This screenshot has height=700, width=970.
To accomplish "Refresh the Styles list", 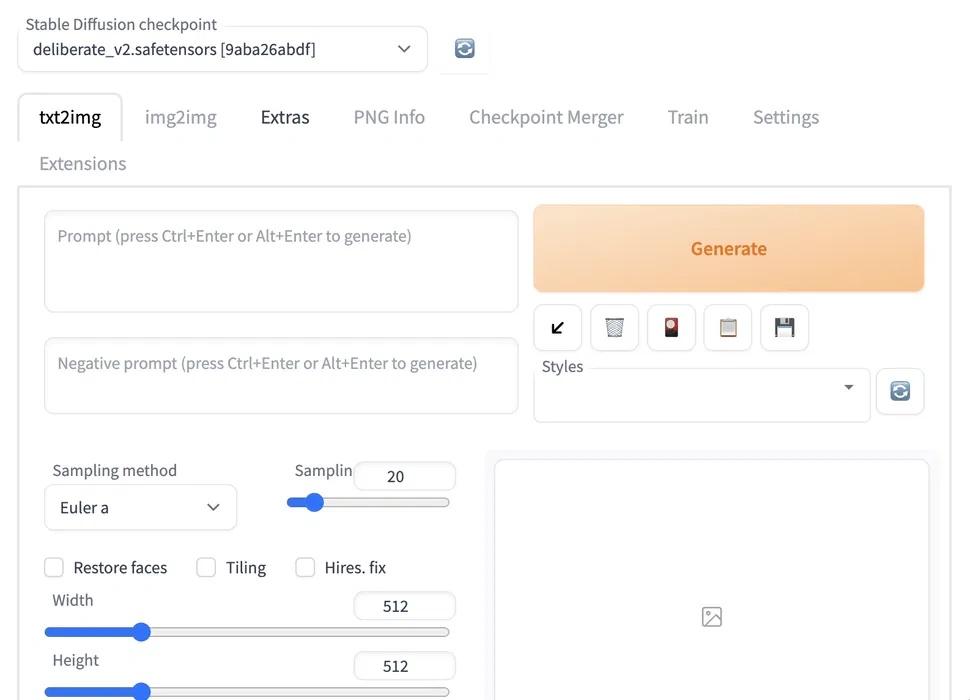I will 900,391.
